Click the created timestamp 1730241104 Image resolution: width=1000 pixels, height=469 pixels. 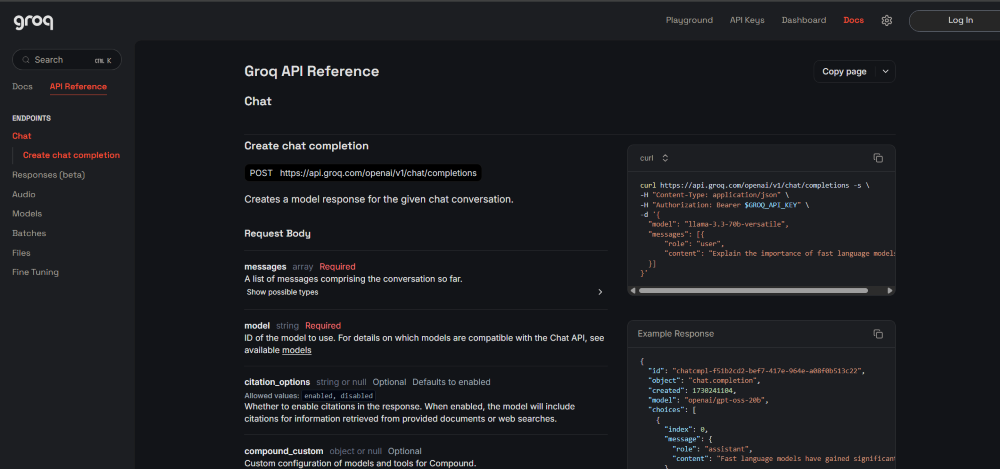(713, 391)
